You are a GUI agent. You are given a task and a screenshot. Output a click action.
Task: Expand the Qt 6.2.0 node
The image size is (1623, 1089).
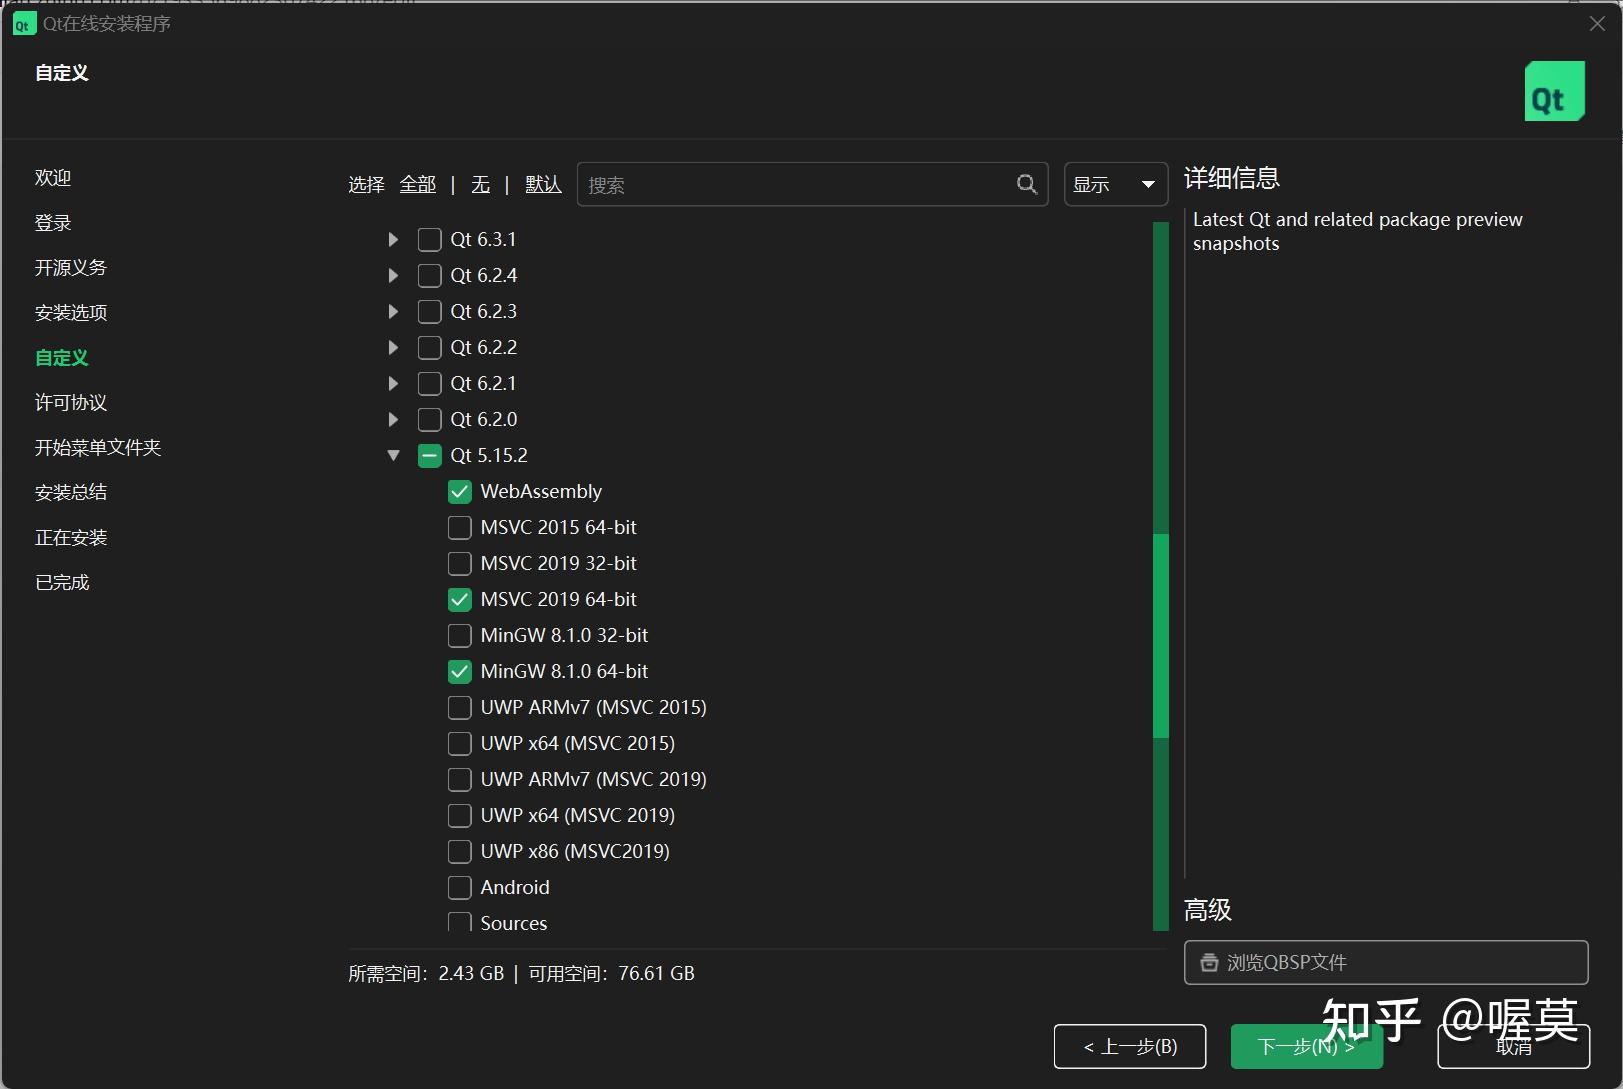click(392, 419)
